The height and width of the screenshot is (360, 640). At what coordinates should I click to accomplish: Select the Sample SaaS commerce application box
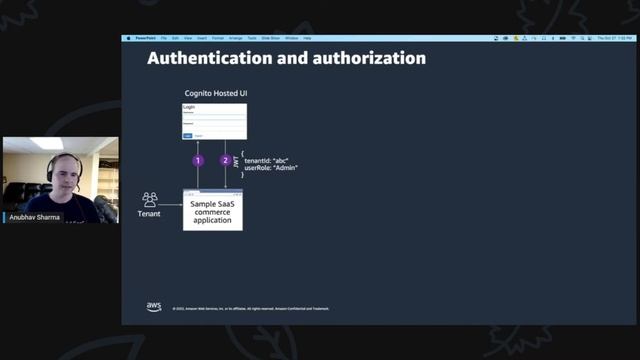[x=213, y=210]
